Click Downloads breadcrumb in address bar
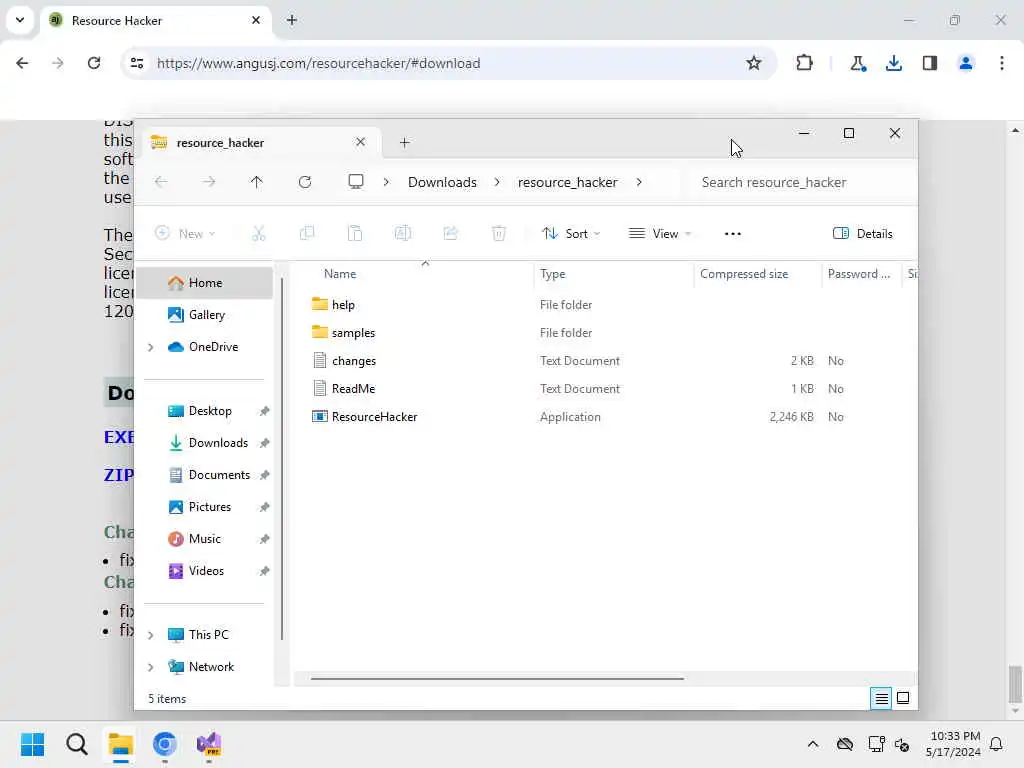Screen dimensions: 1024x768 (x=442, y=182)
